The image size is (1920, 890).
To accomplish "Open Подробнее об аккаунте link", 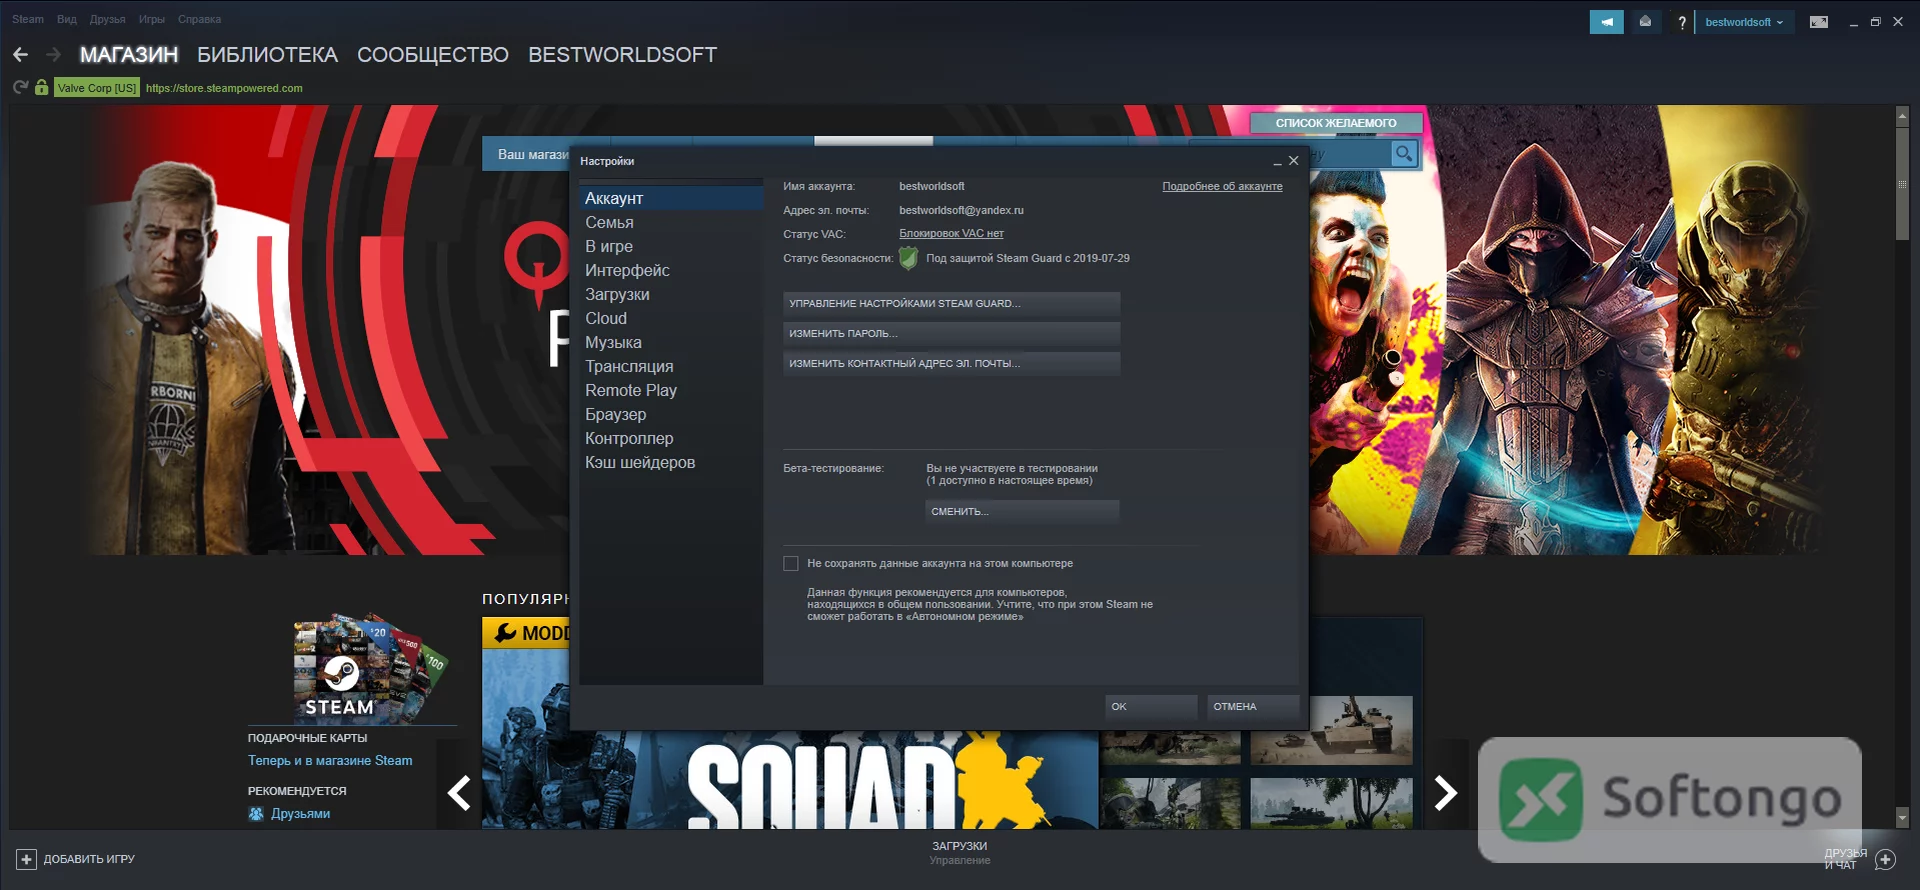I will pyautogui.click(x=1222, y=187).
